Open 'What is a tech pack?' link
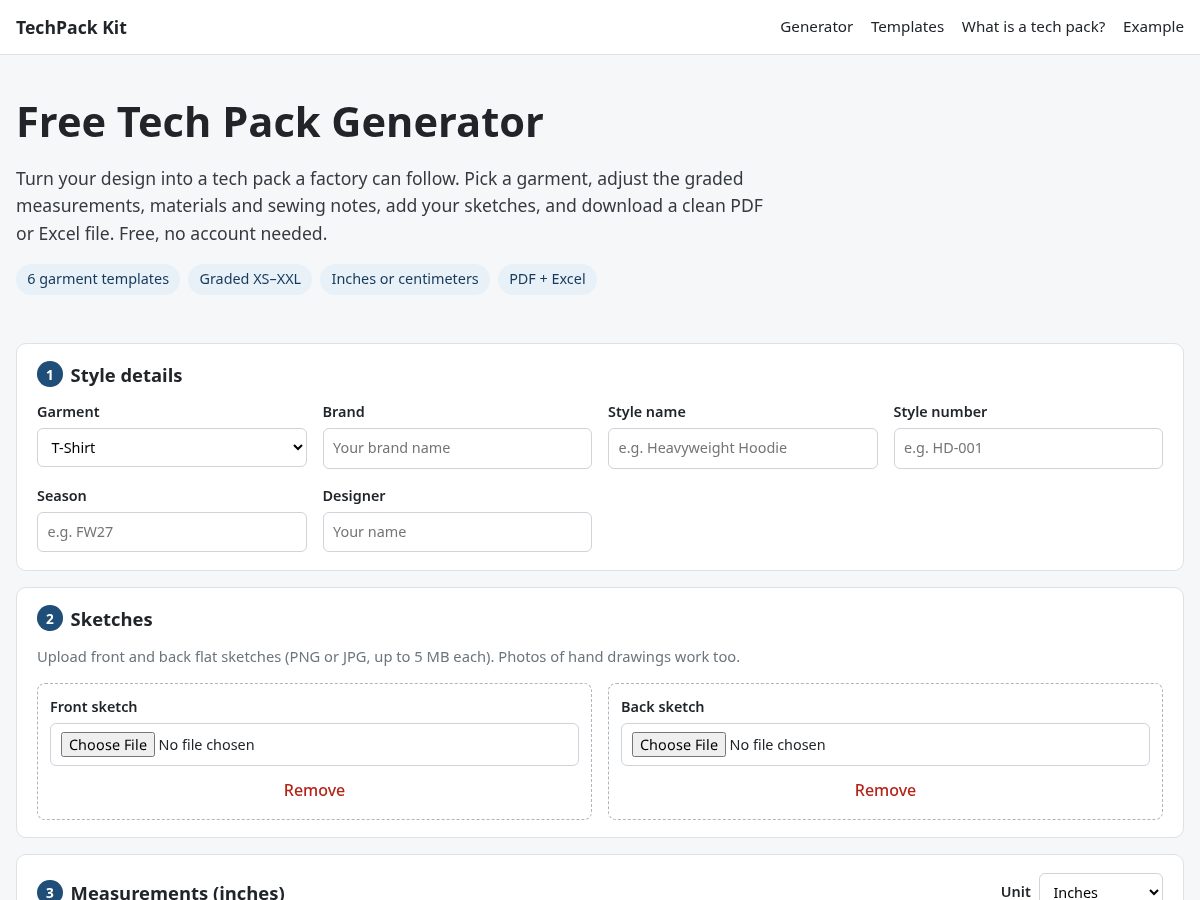The image size is (1200, 900). [1033, 27]
